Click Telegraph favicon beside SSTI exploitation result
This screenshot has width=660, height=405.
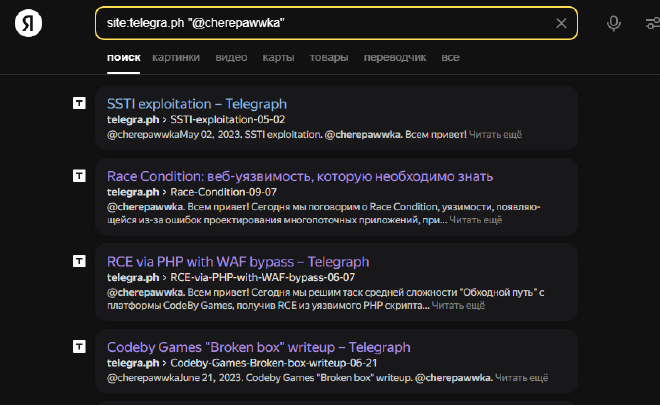(x=79, y=103)
